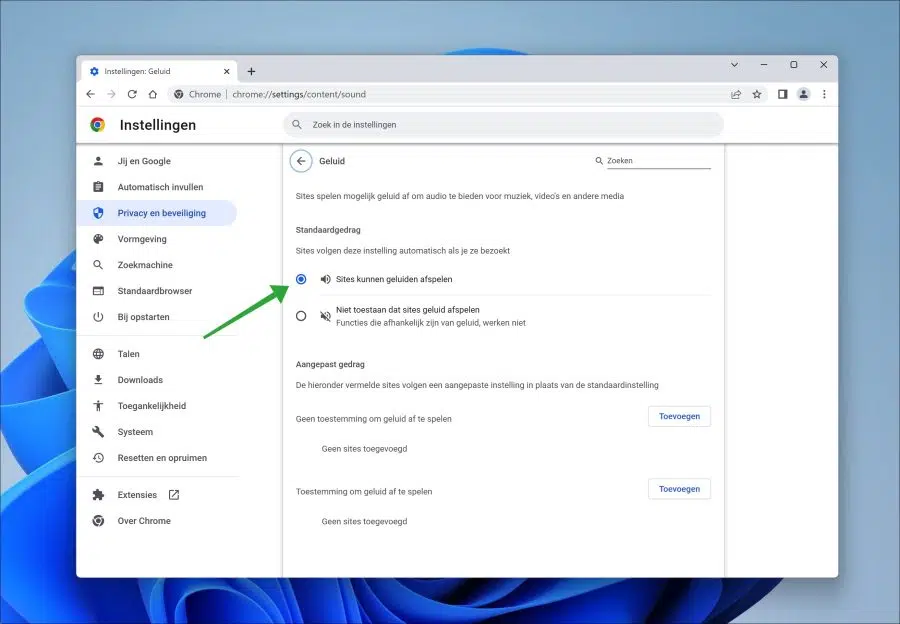Click the browser window icon beside Standaardbrowser

[98, 291]
